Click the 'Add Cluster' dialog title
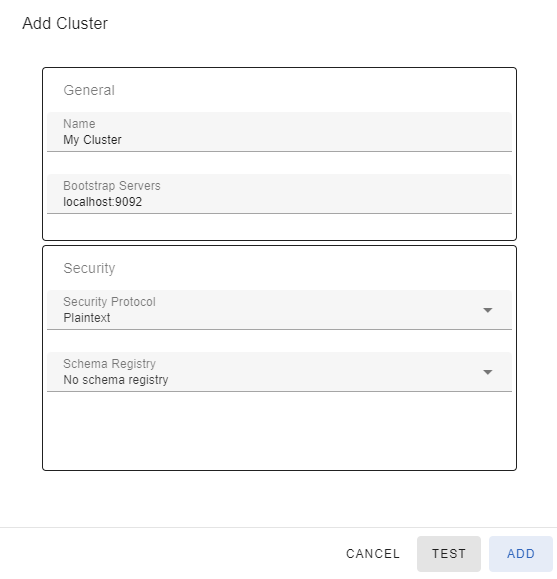Viewport: 557px width, 579px height. point(65,24)
